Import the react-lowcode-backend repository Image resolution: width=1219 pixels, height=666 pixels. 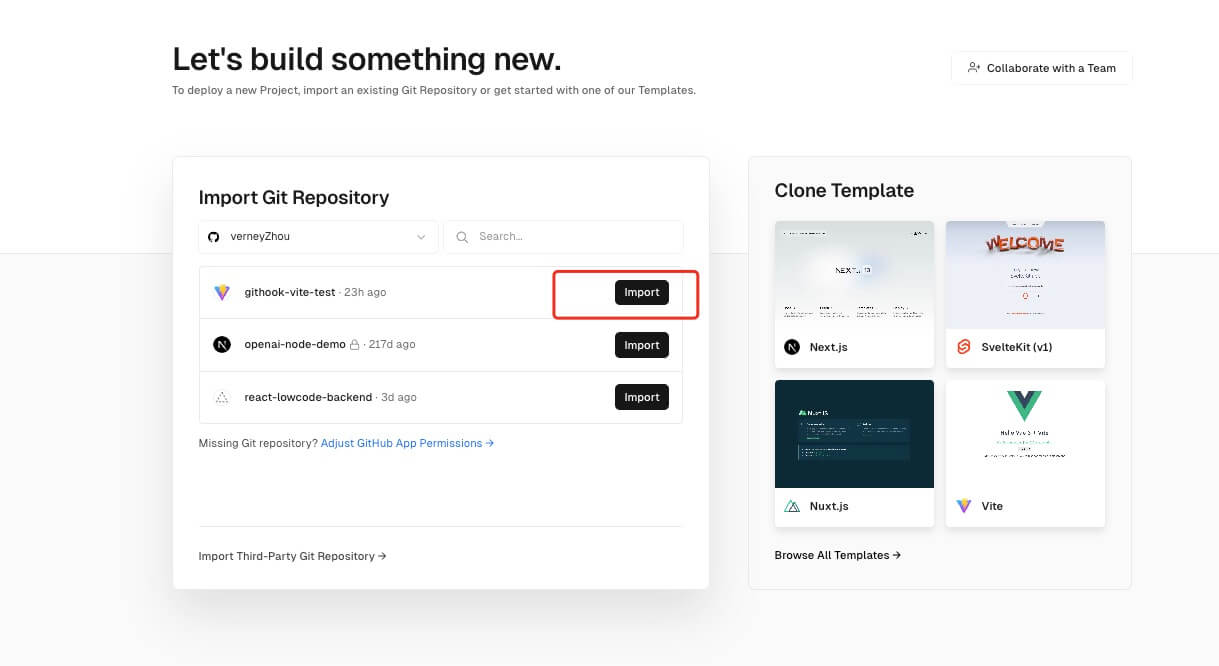[x=641, y=397]
